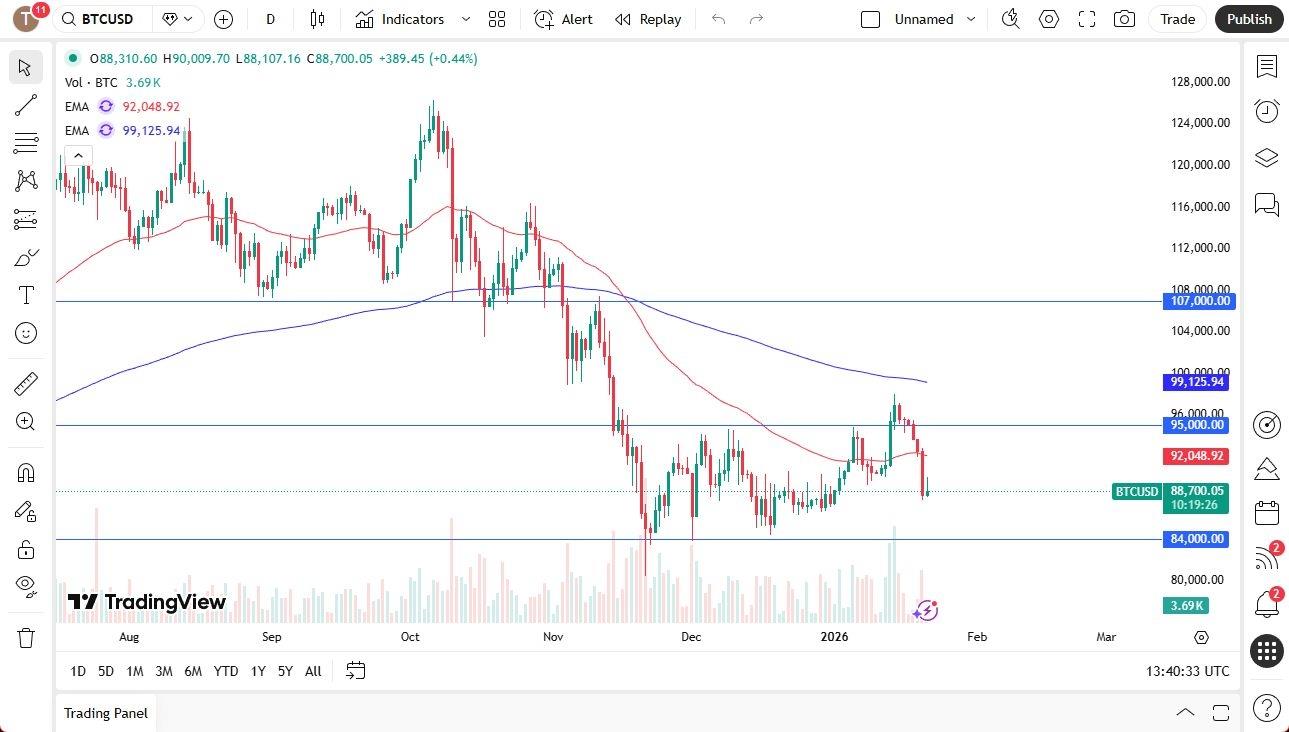Select the Trend Line drawing tool
Viewport: 1289px width, 732px height.
26,105
